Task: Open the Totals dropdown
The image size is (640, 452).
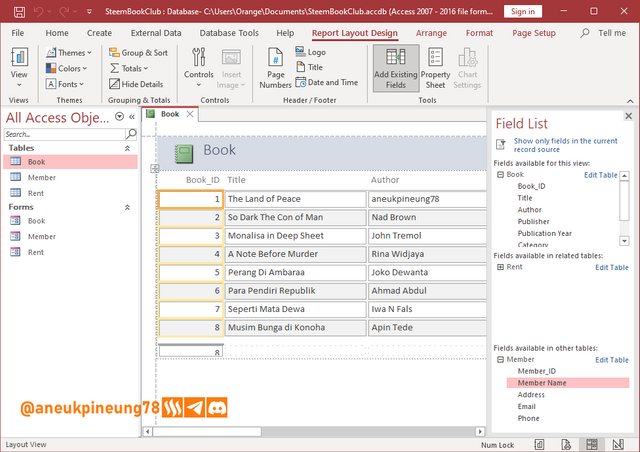Action: [129, 68]
